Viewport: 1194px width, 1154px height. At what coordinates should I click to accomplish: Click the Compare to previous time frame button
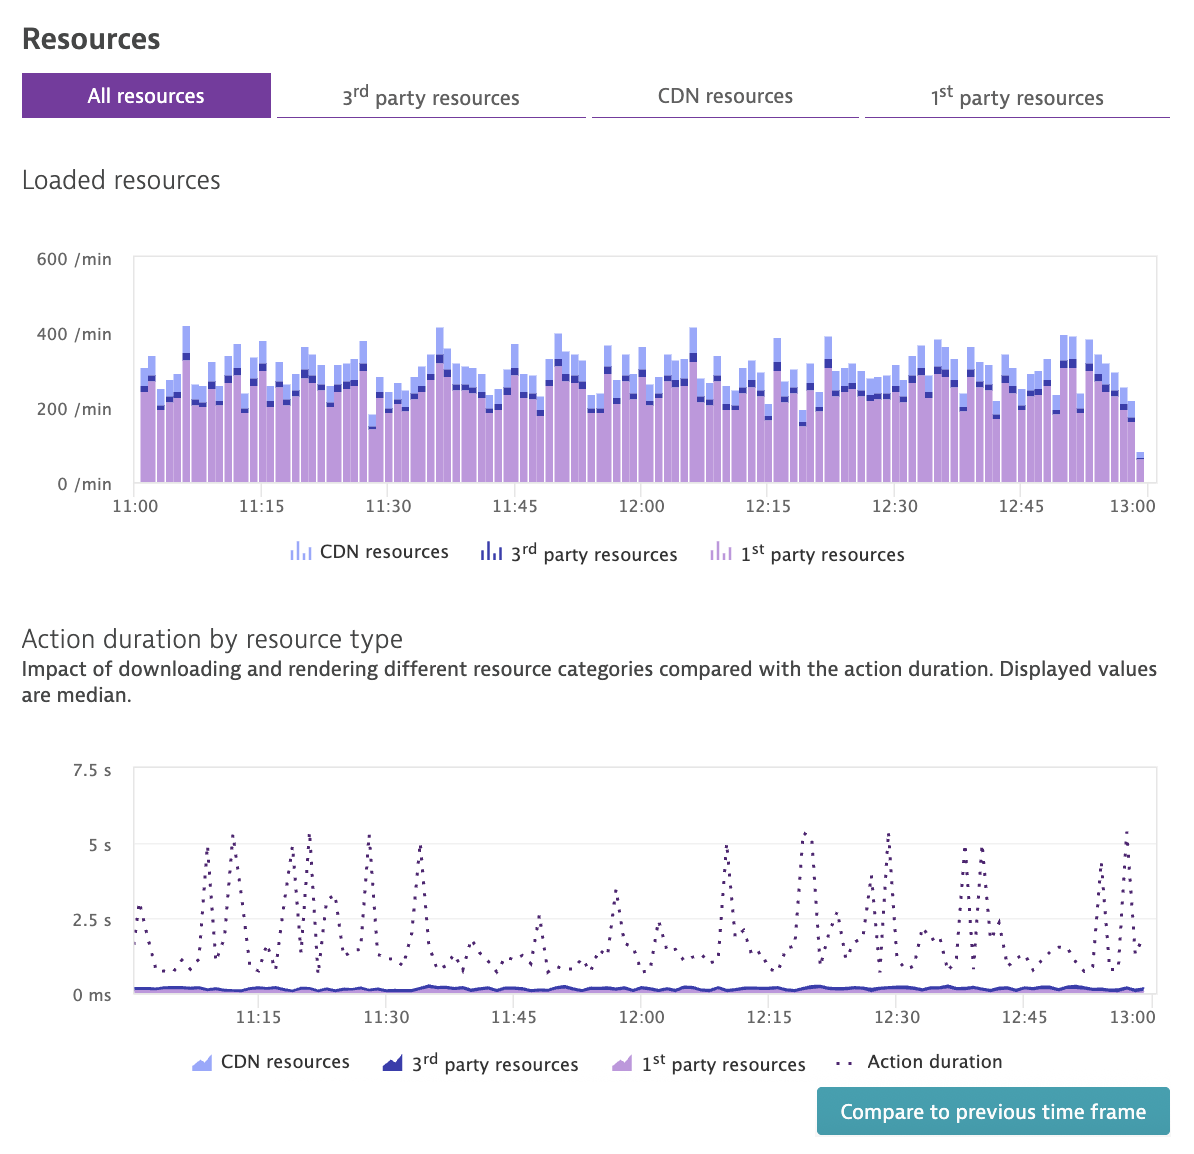[x=992, y=1111]
